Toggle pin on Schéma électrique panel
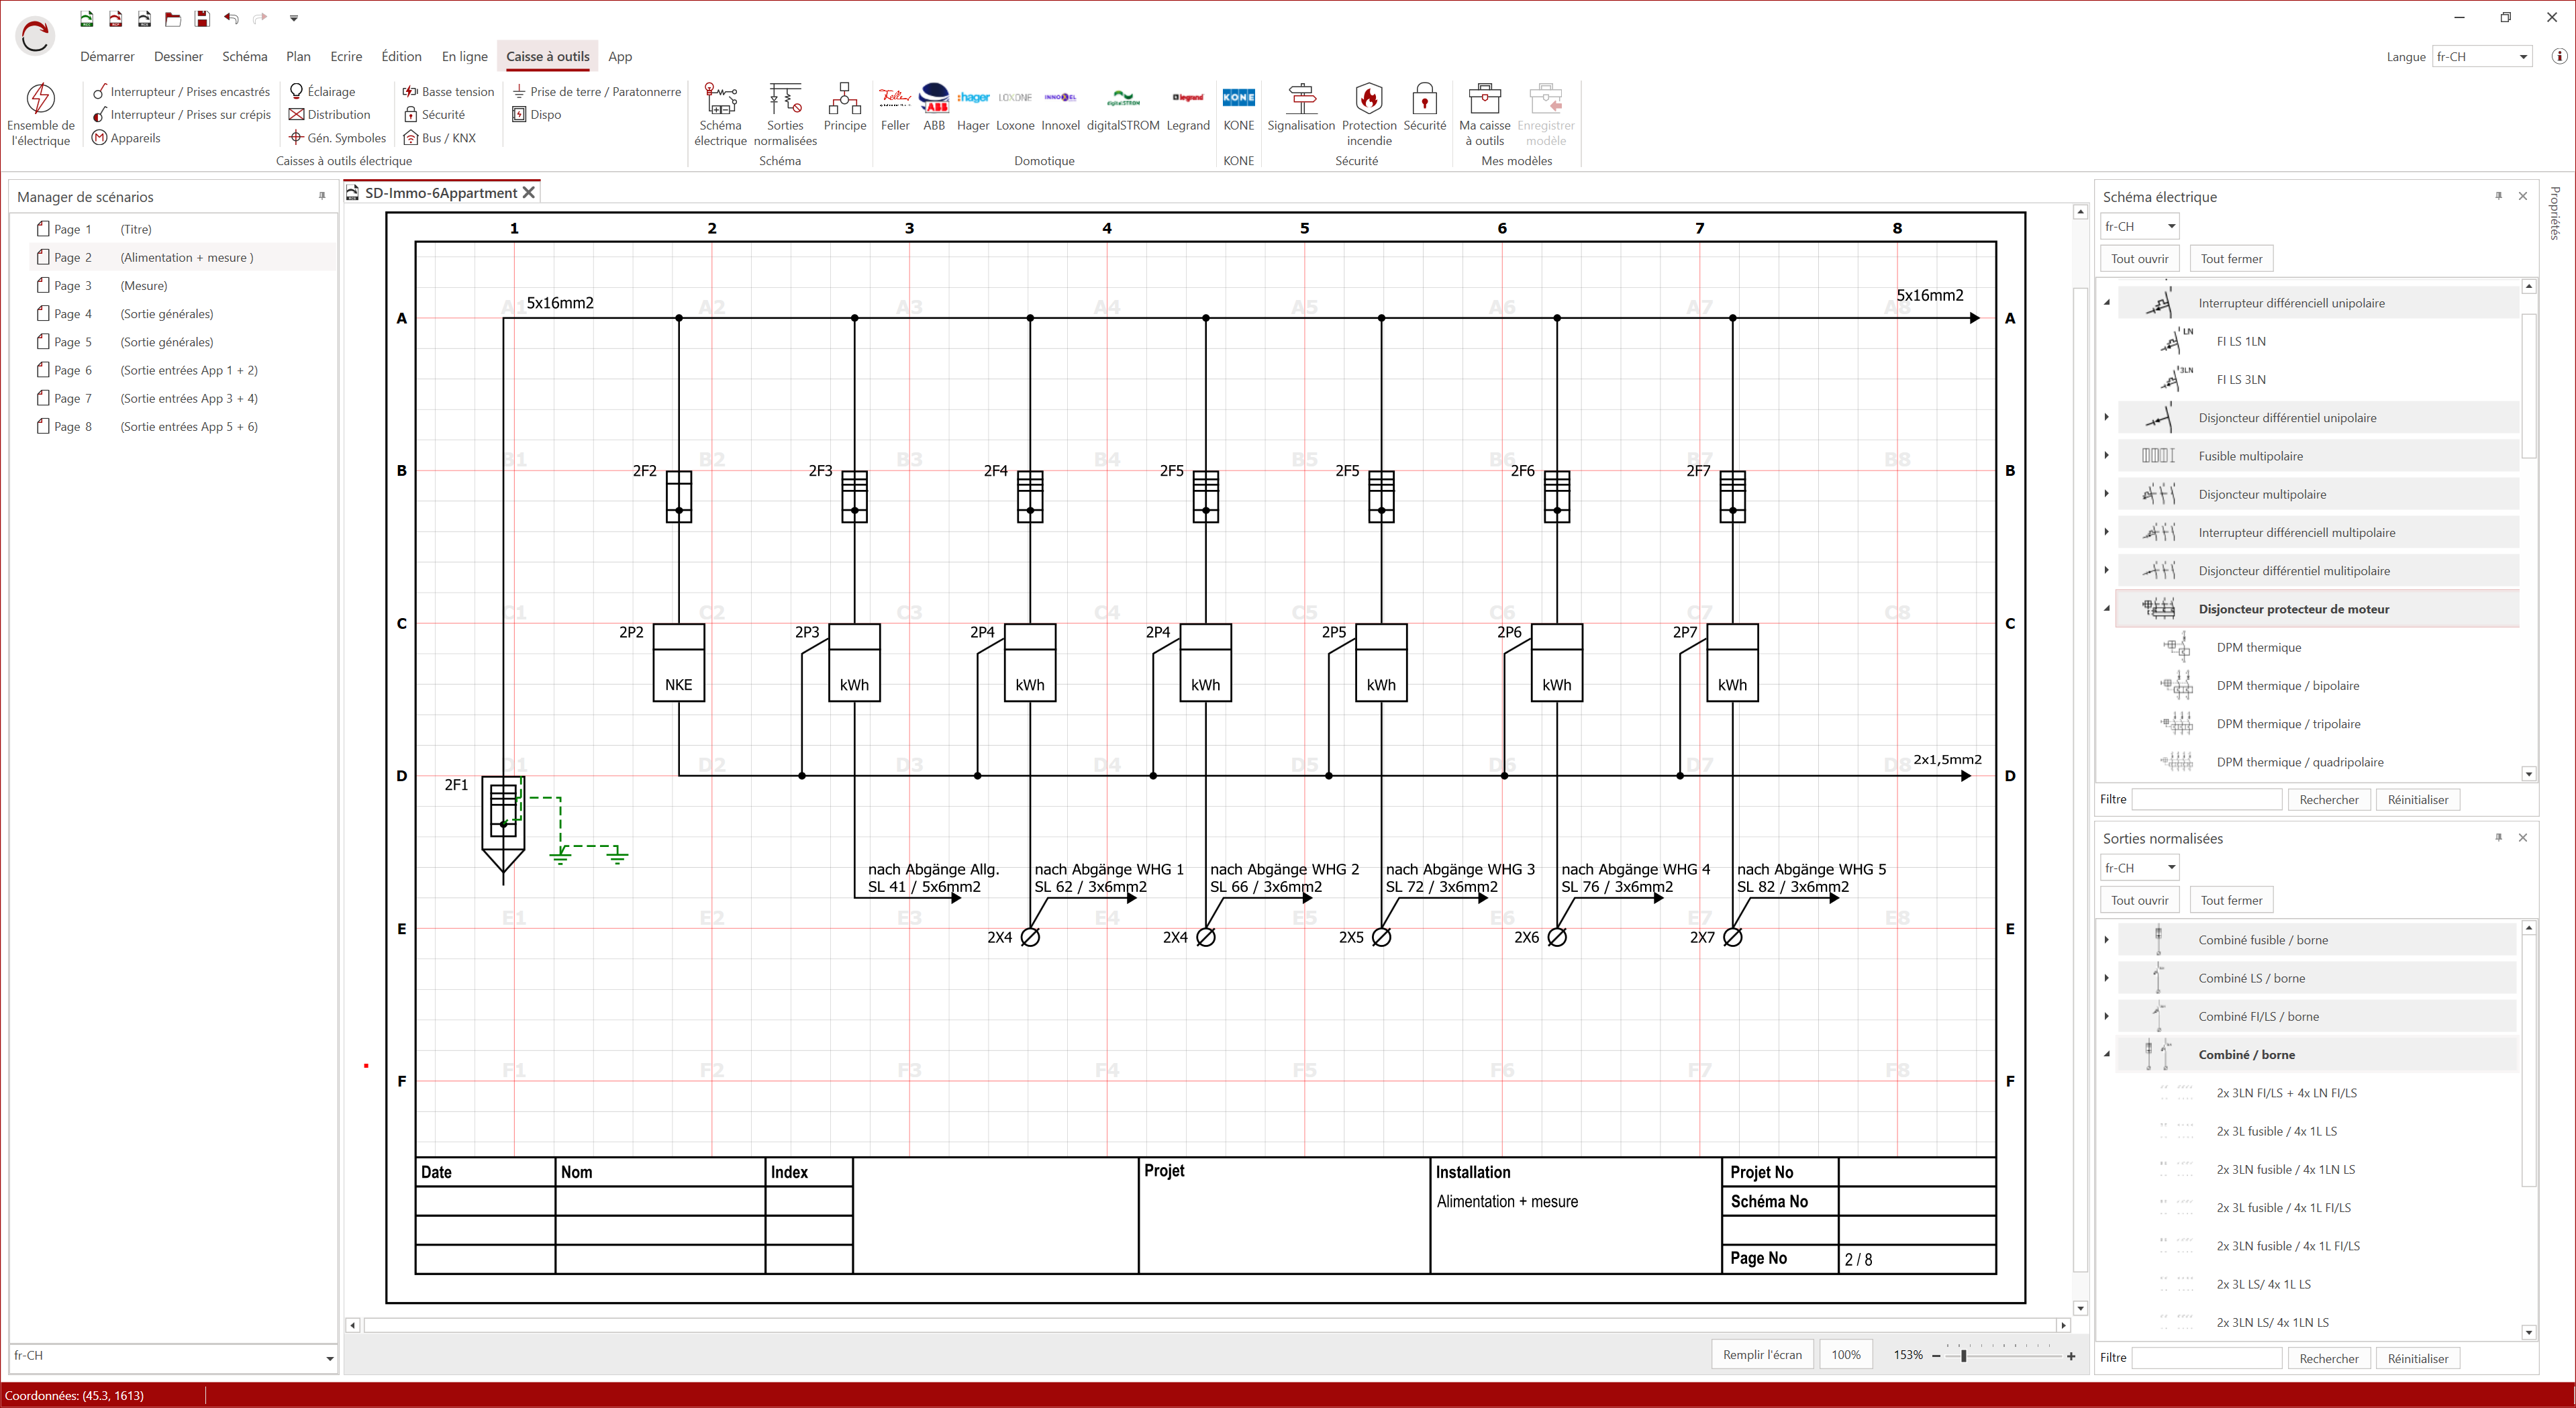 point(2498,196)
